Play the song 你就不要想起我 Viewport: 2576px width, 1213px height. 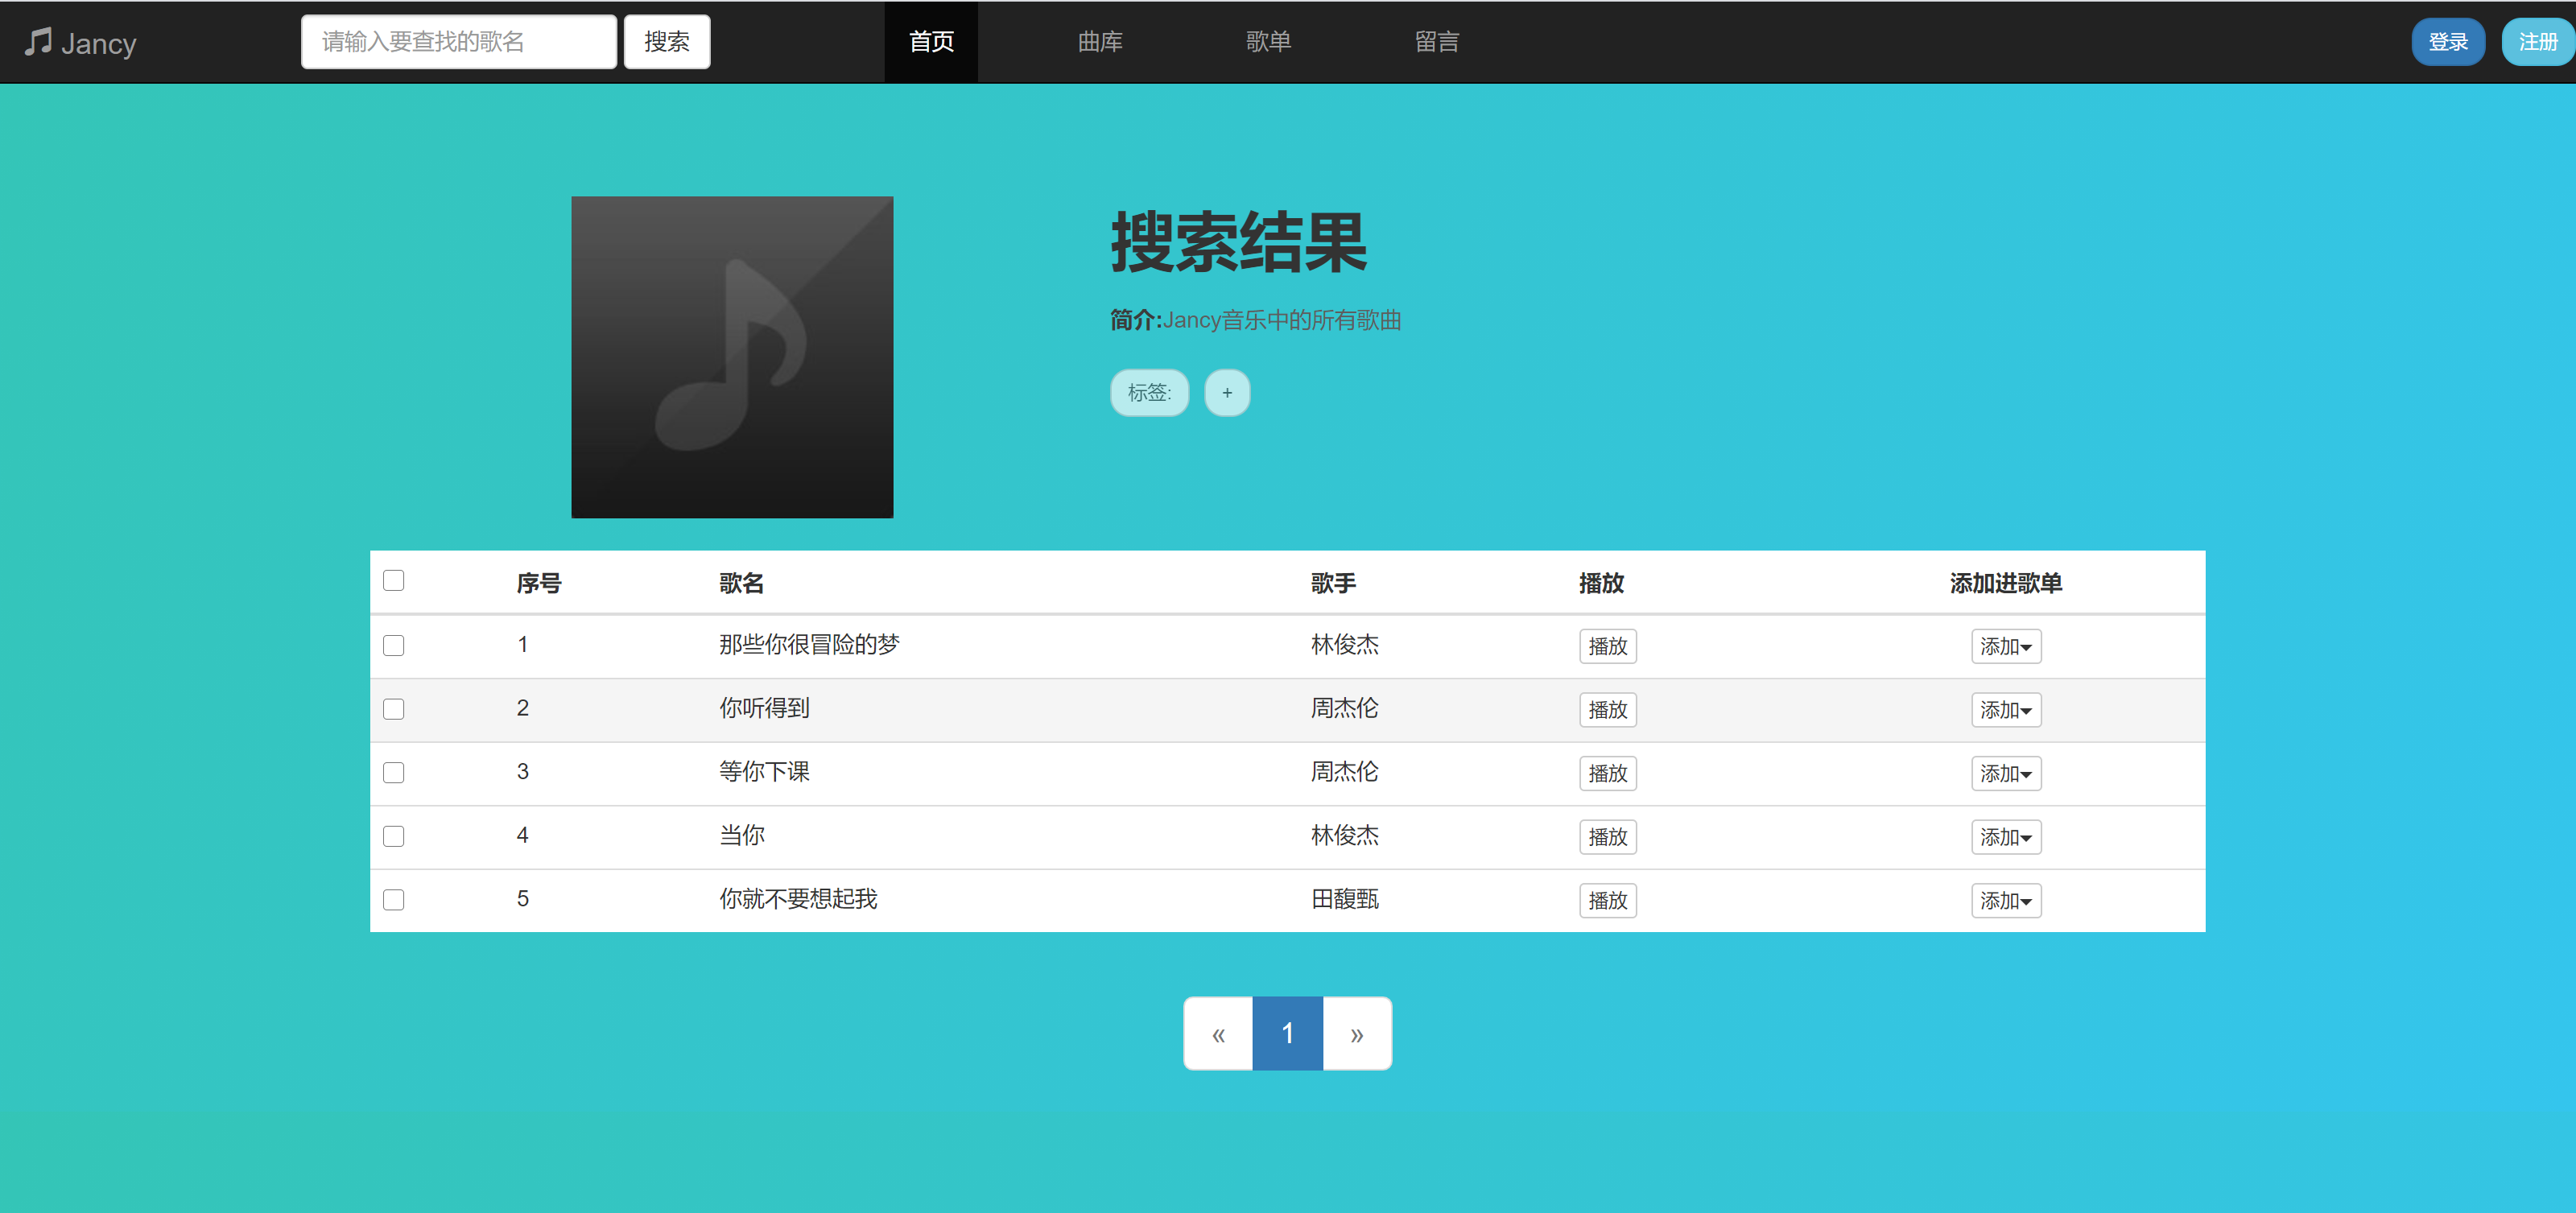click(x=1607, y=900)
